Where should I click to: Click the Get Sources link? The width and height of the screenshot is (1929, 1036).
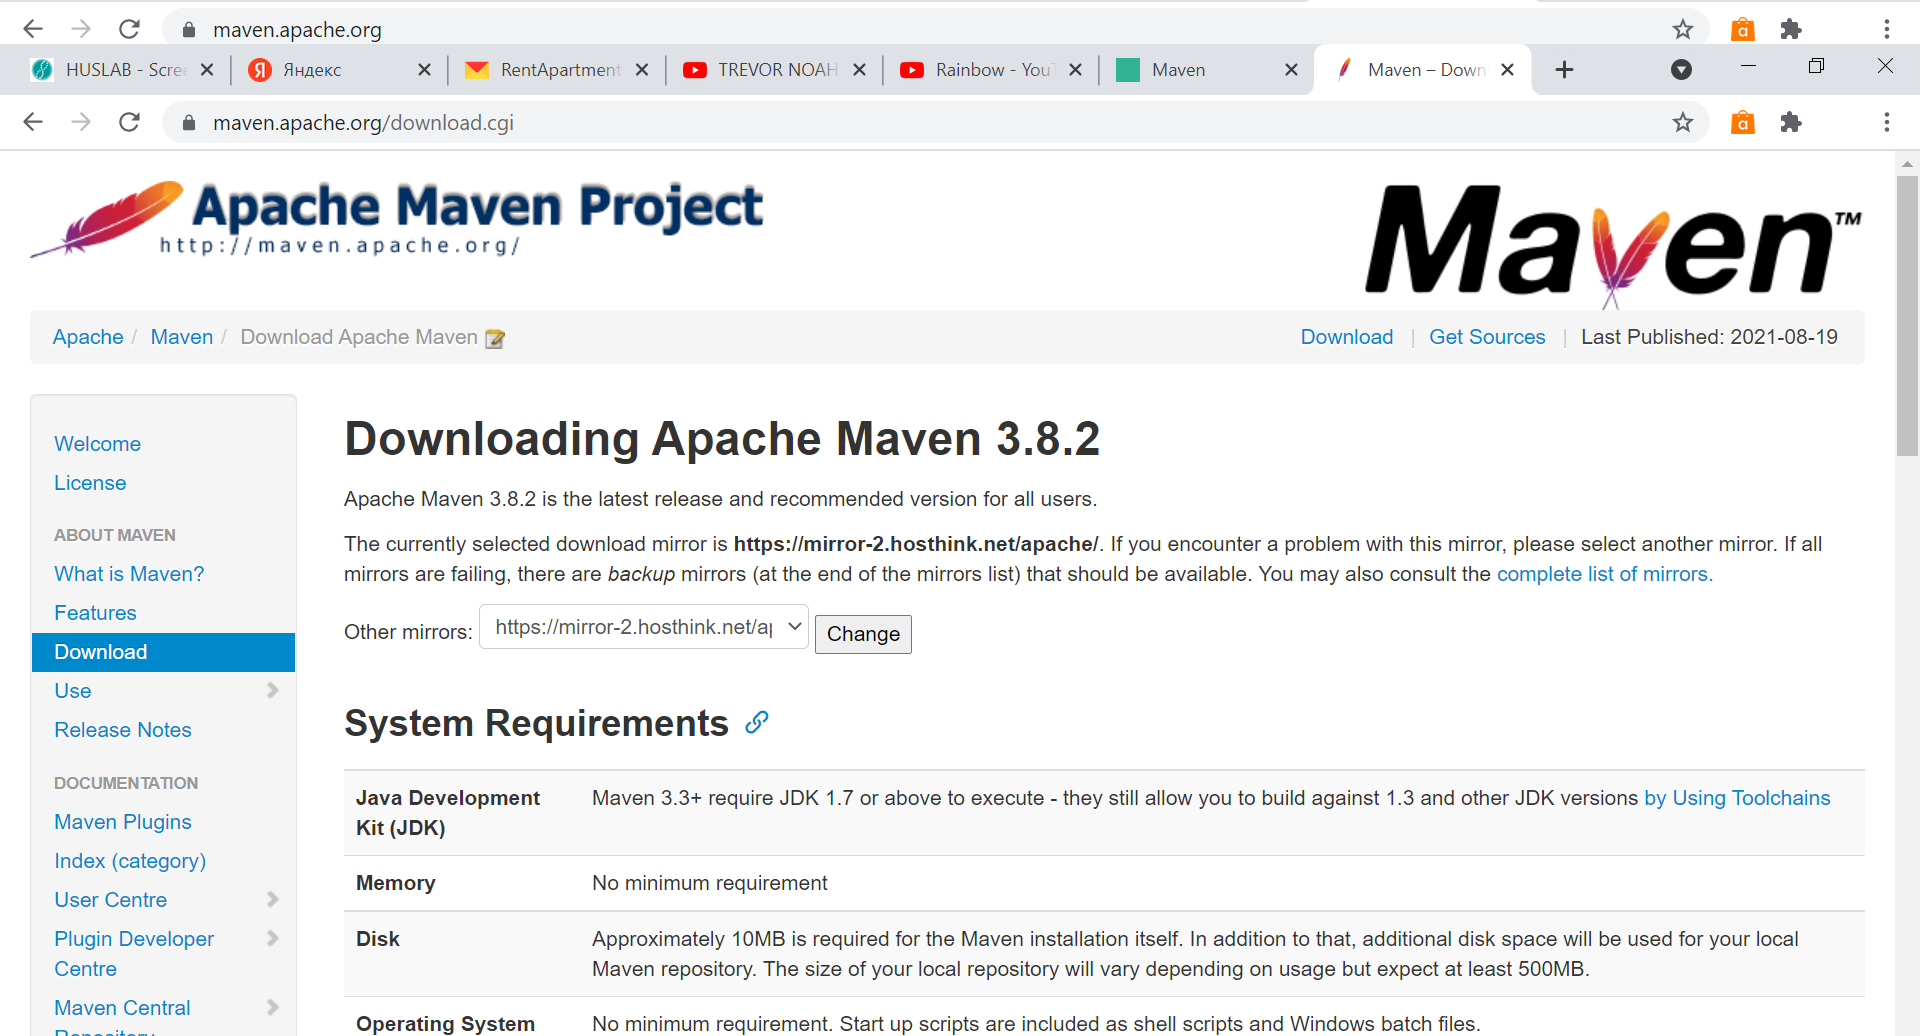[1487, 337]
